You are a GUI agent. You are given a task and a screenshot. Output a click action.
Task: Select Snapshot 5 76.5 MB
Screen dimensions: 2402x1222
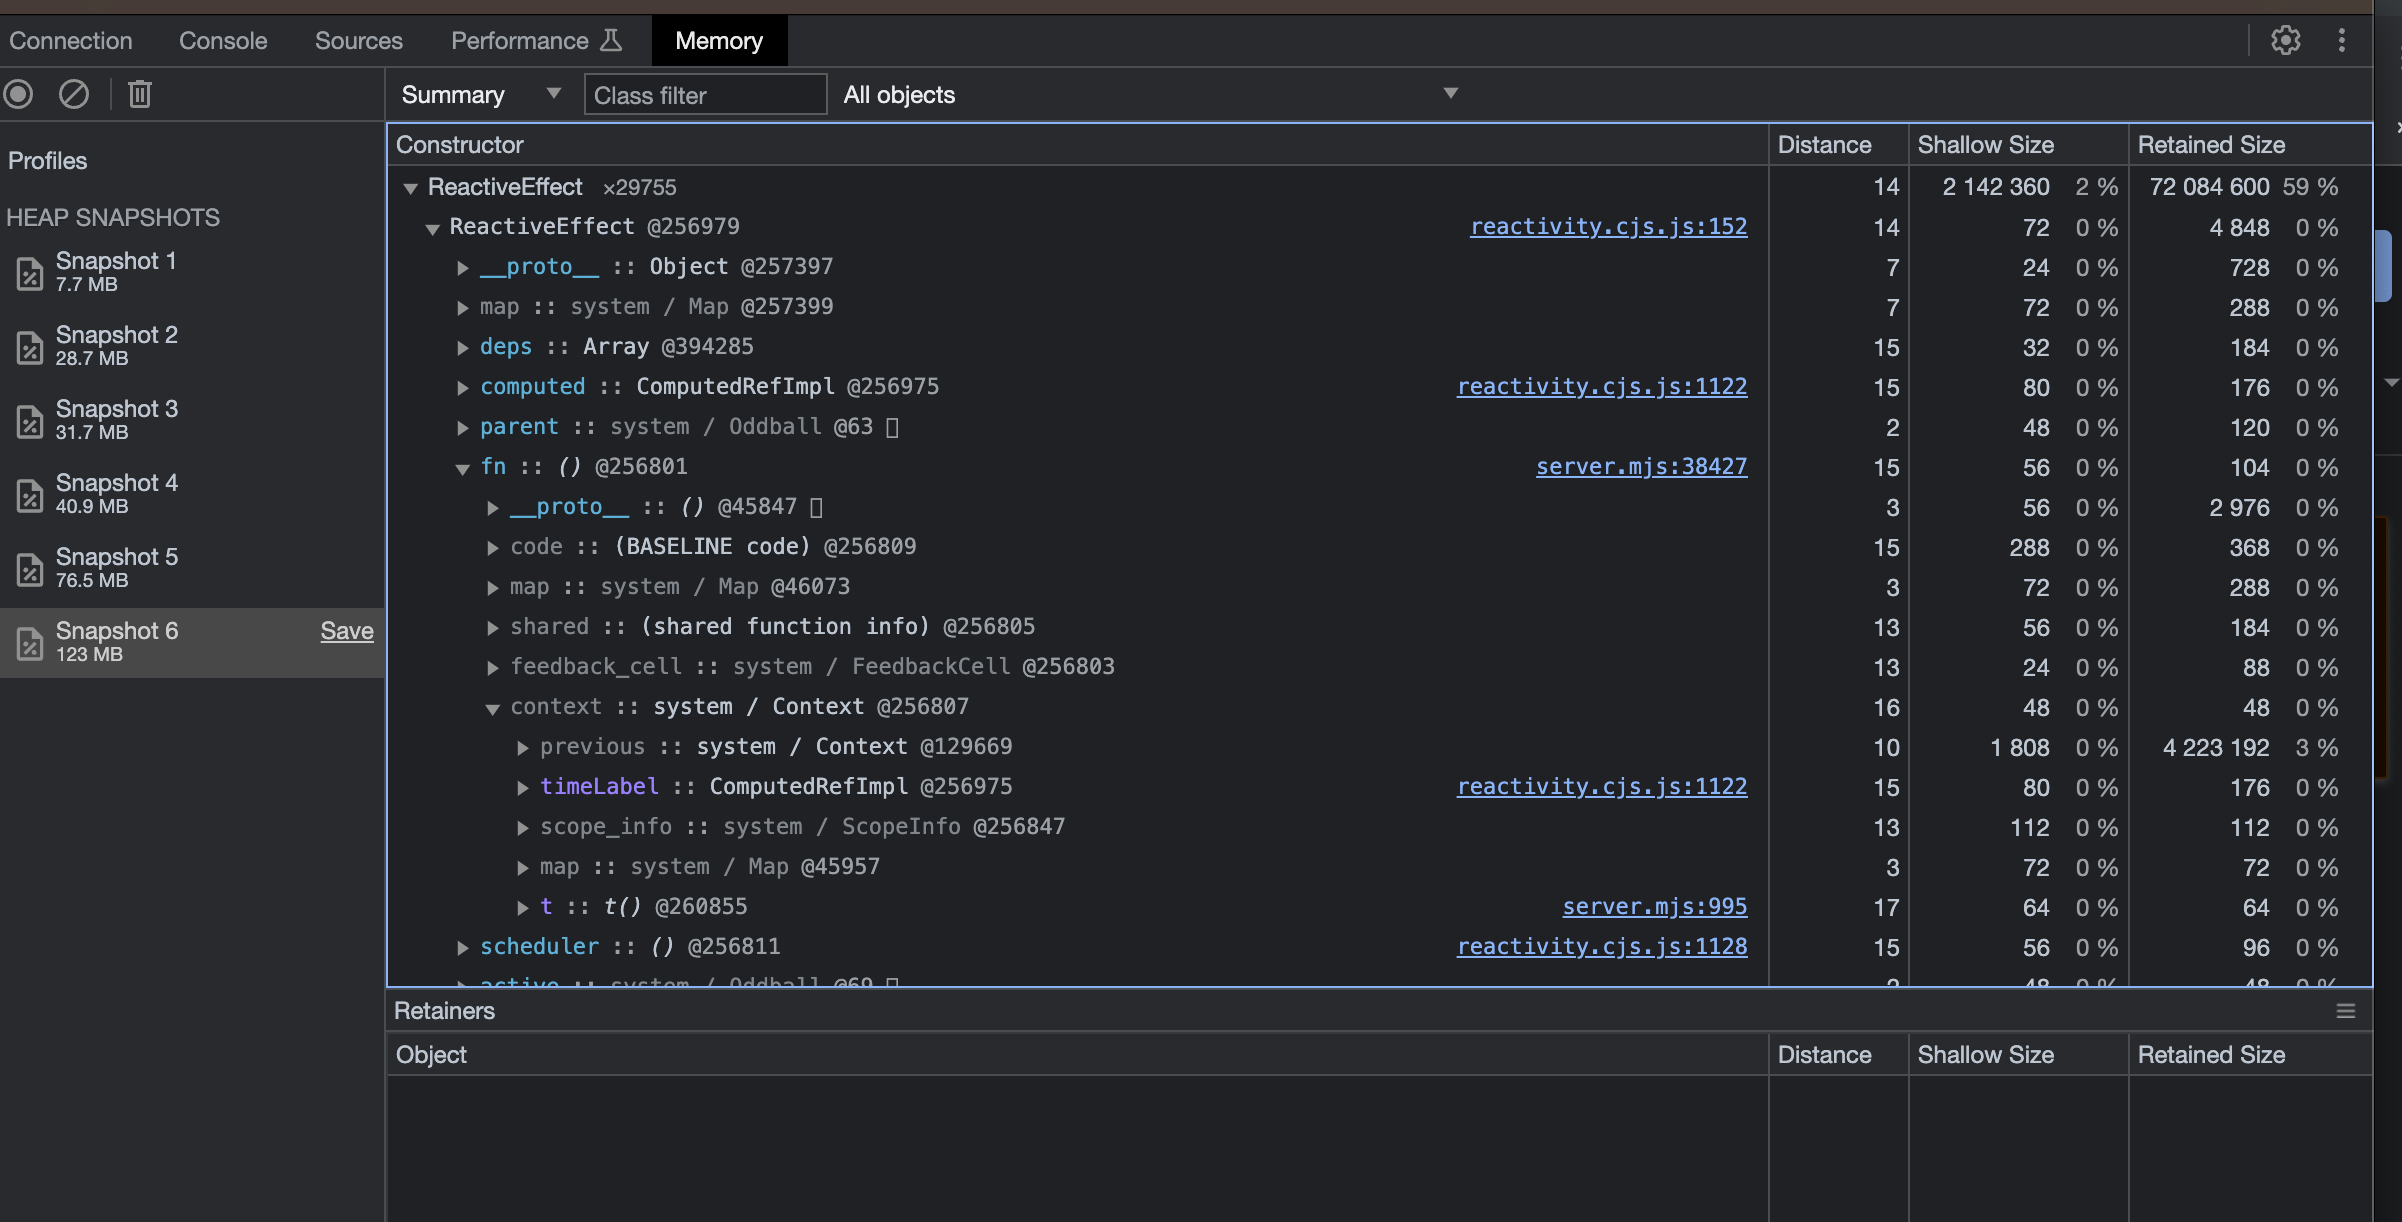[192, 568]
